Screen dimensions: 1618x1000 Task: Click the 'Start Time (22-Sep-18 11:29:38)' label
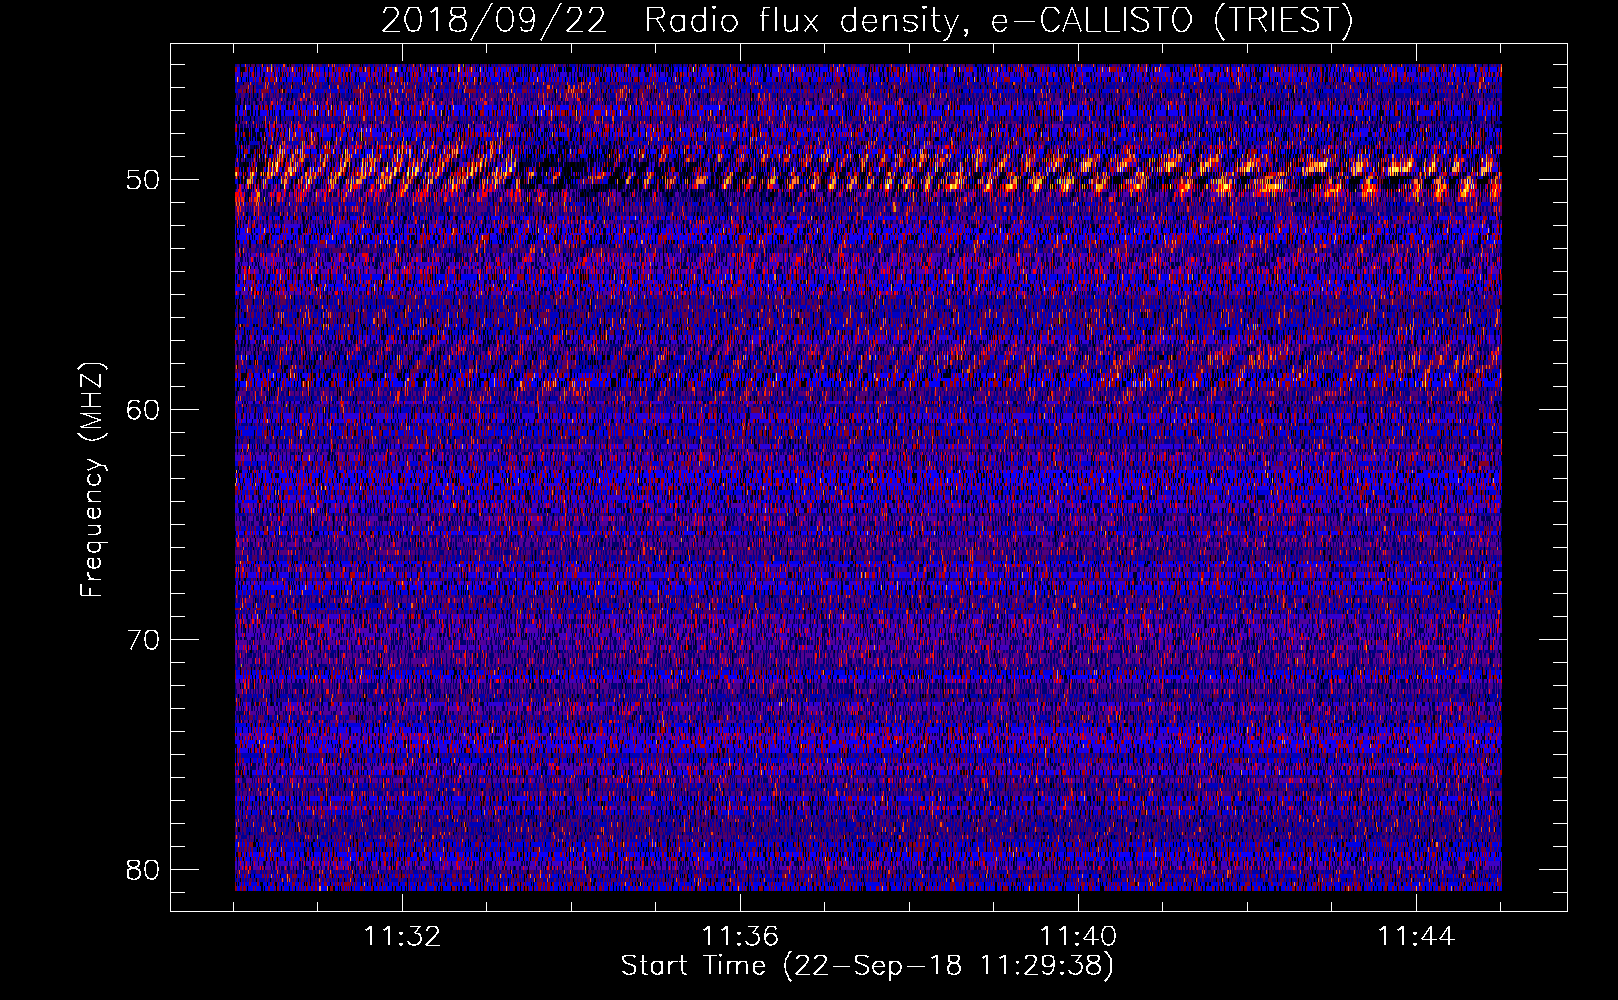867,966
